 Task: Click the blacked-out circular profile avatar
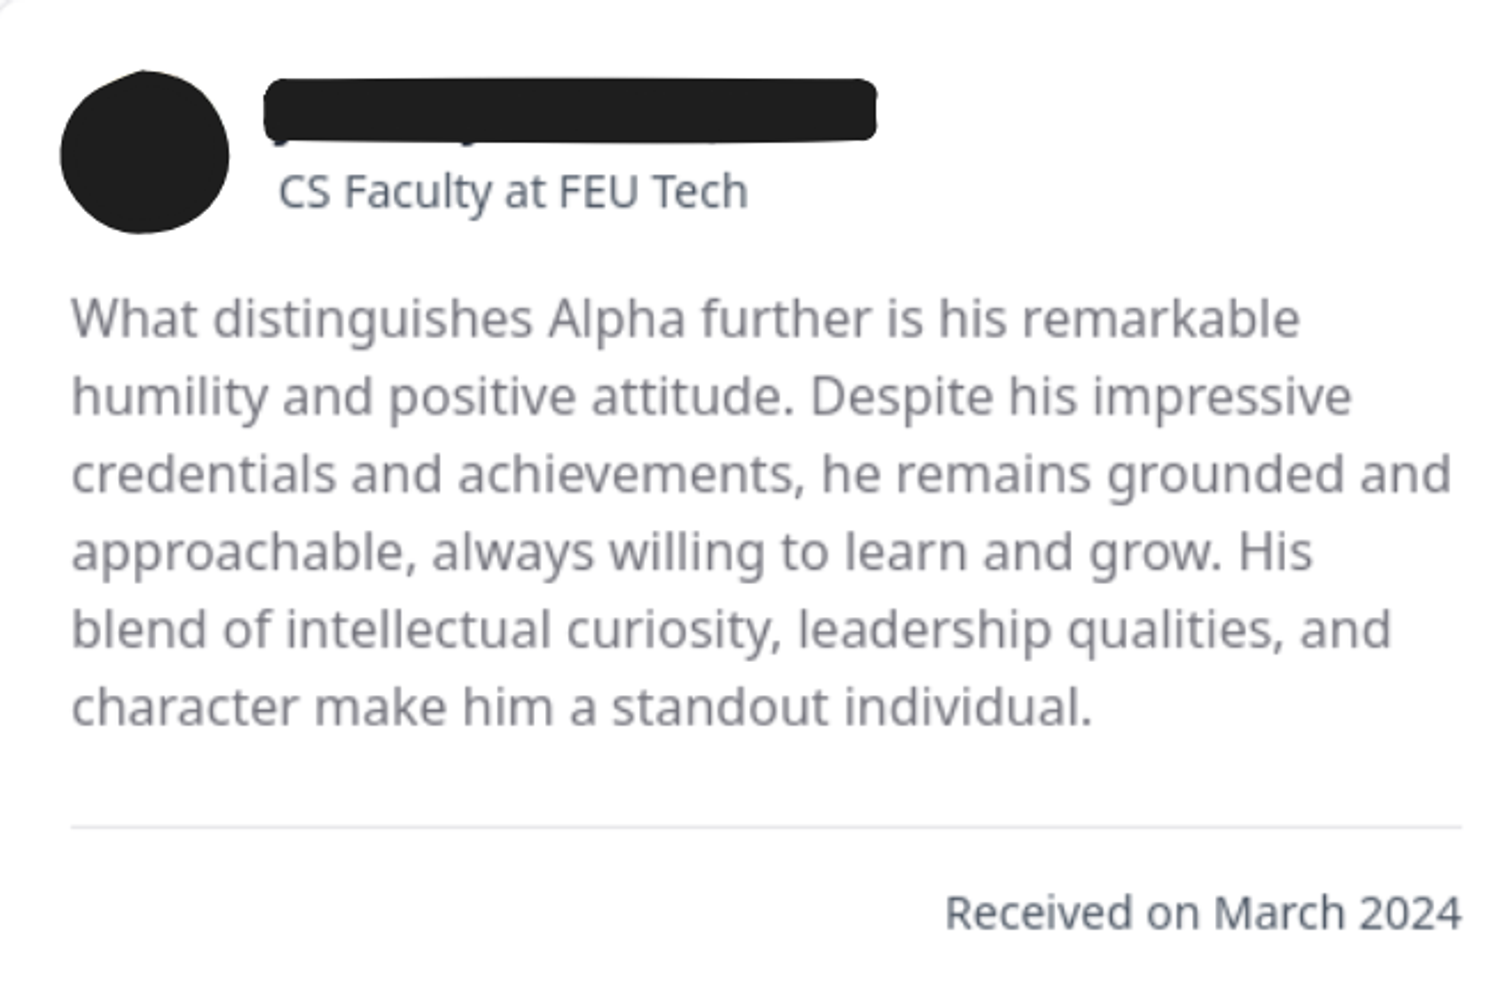click(144, 152)
